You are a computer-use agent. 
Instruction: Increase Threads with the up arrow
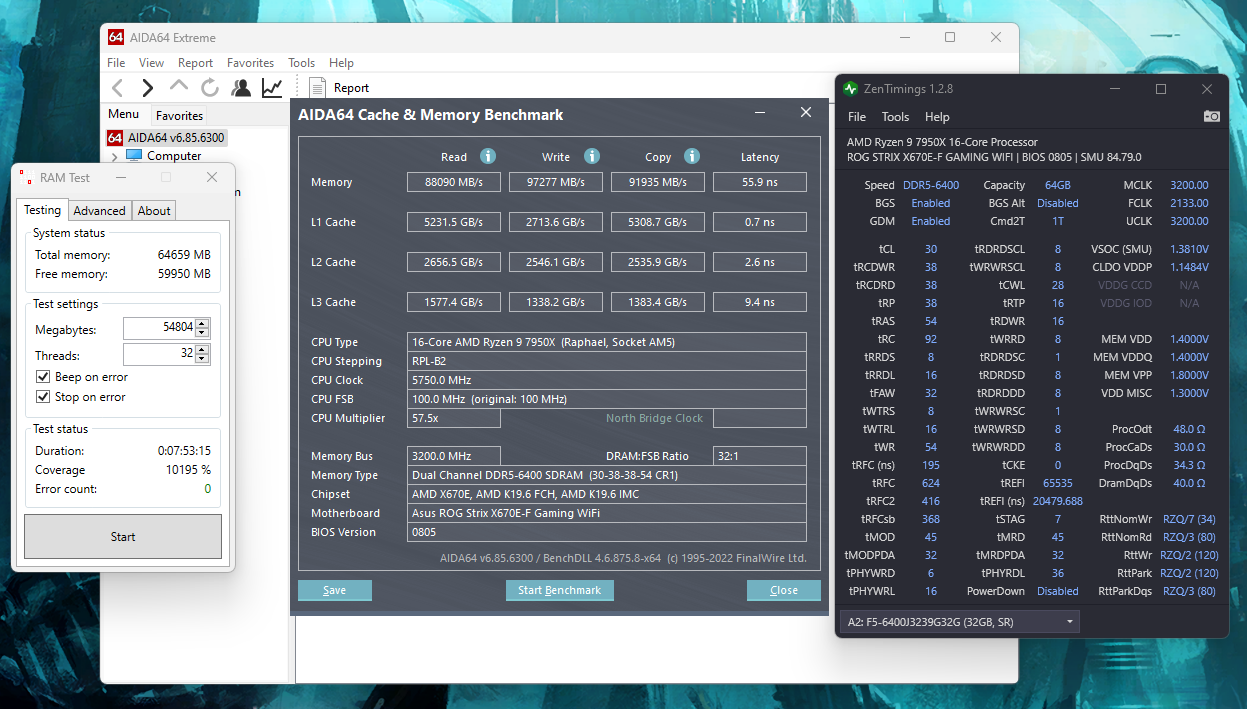(202, 350)
